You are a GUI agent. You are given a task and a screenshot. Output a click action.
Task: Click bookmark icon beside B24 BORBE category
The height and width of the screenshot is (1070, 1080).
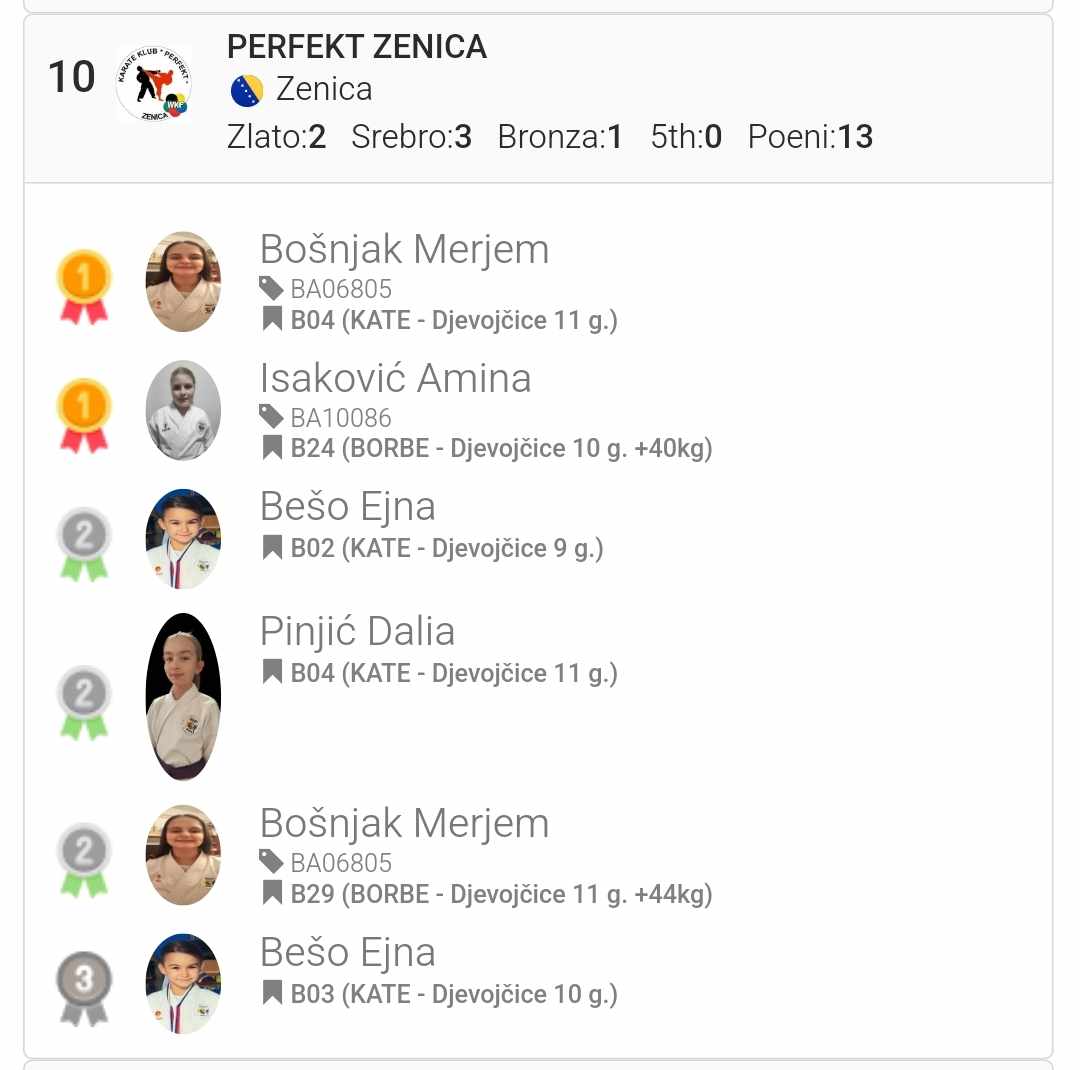click(x=272, y=447)
